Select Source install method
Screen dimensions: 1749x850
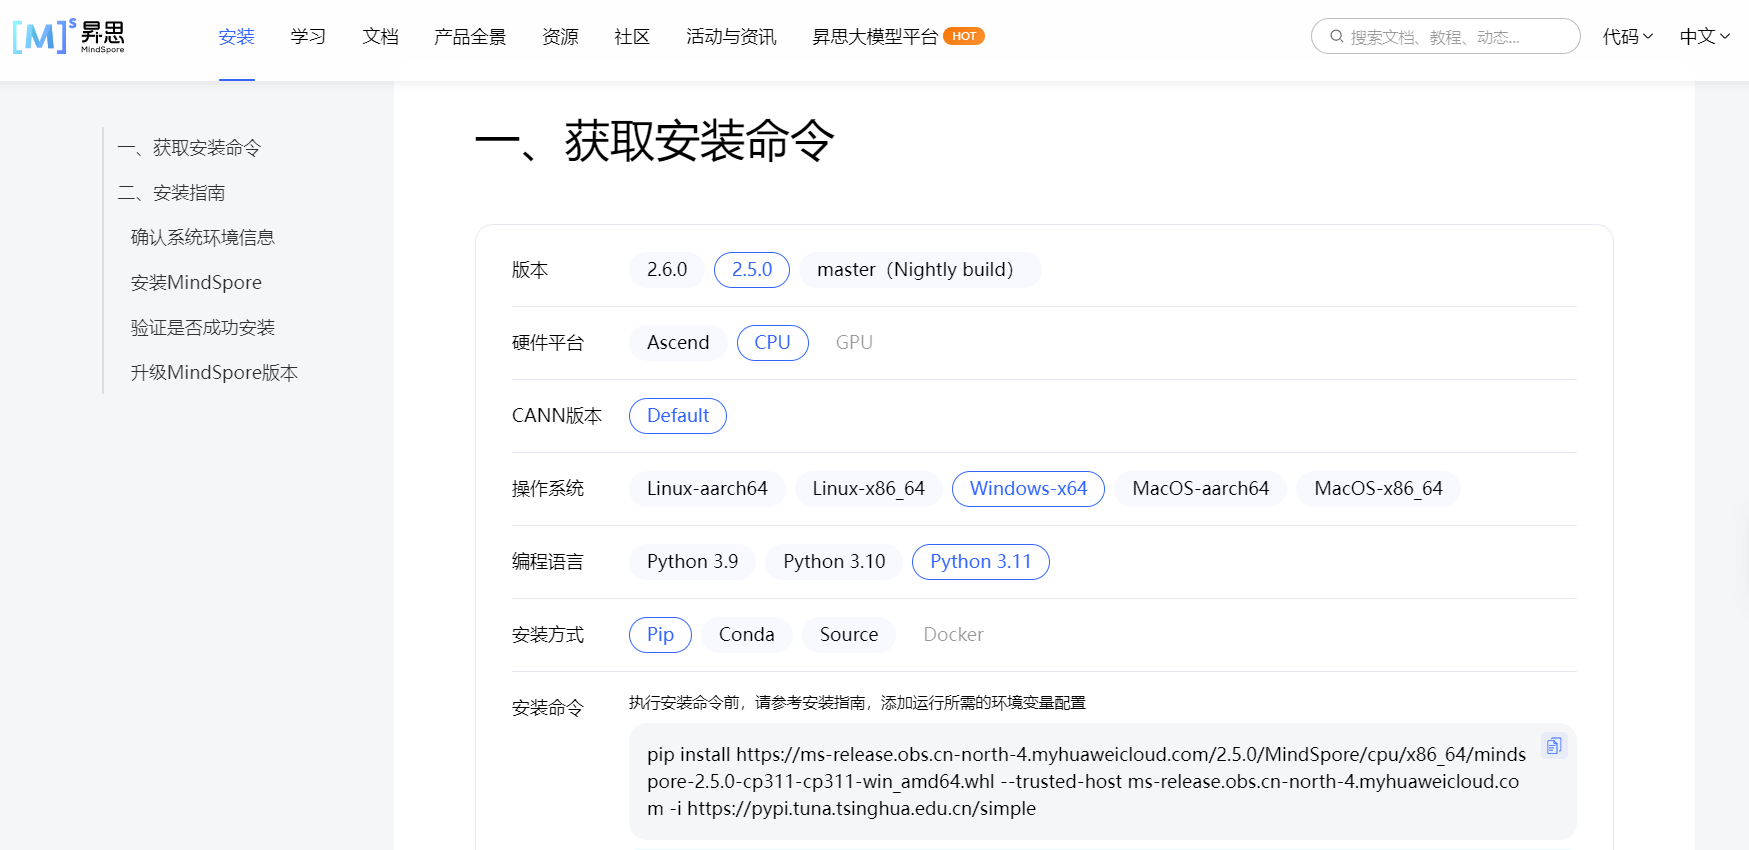pos(849,635)
